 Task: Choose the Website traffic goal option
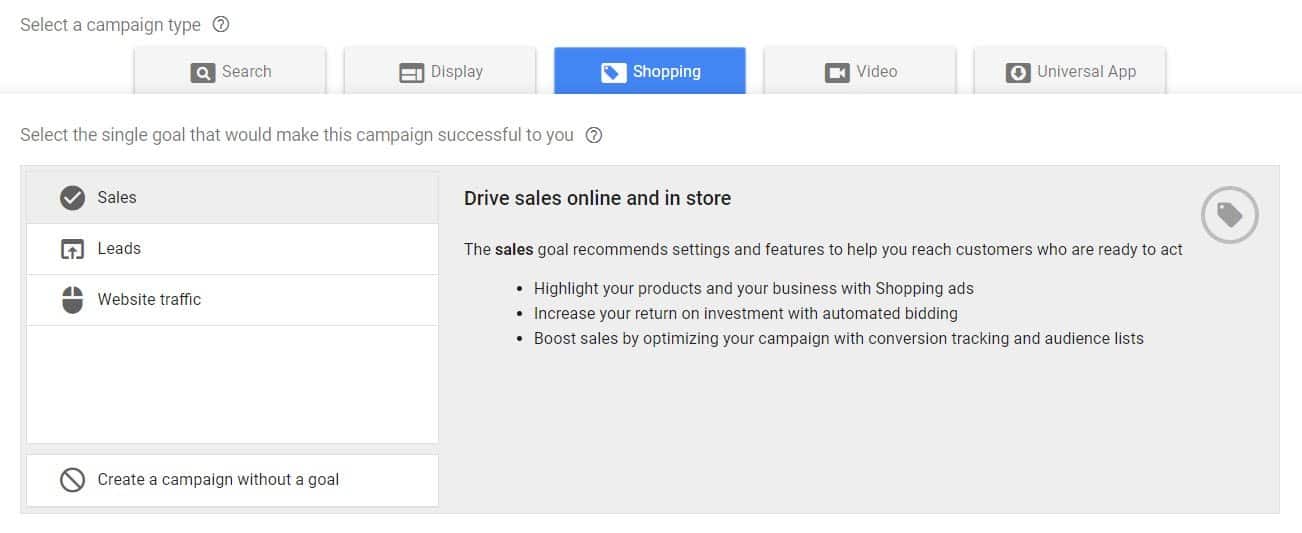coord(232,300)
